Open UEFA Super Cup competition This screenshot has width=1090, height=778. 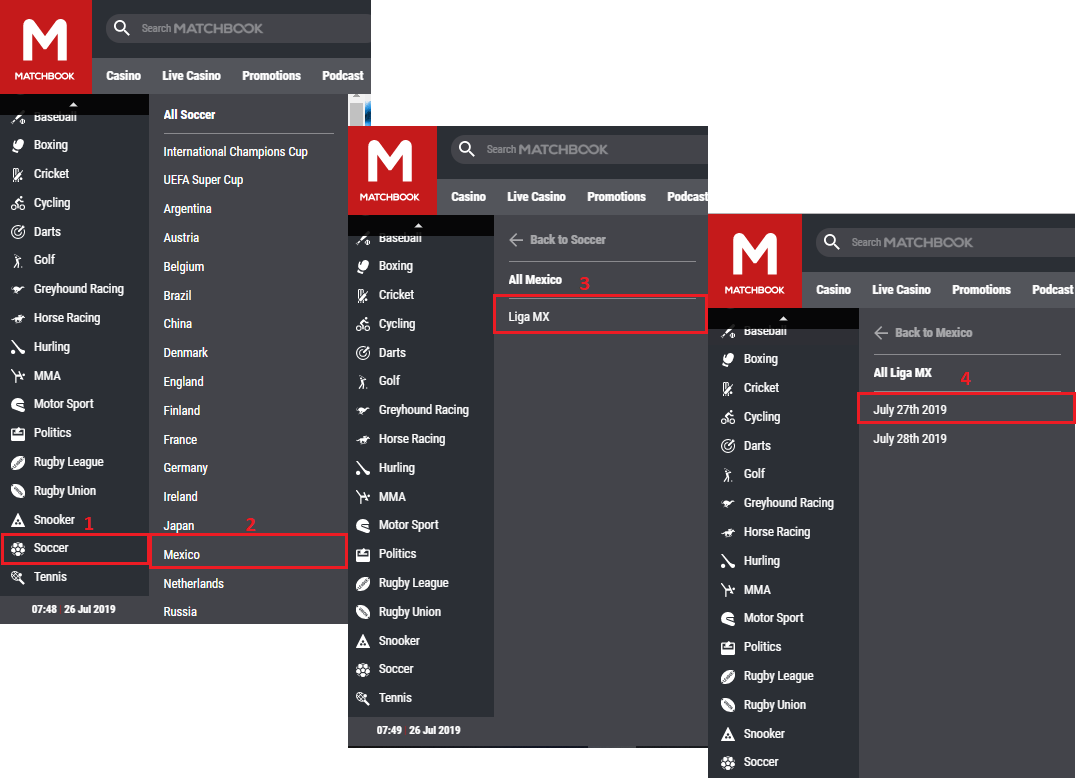[203, 180]
